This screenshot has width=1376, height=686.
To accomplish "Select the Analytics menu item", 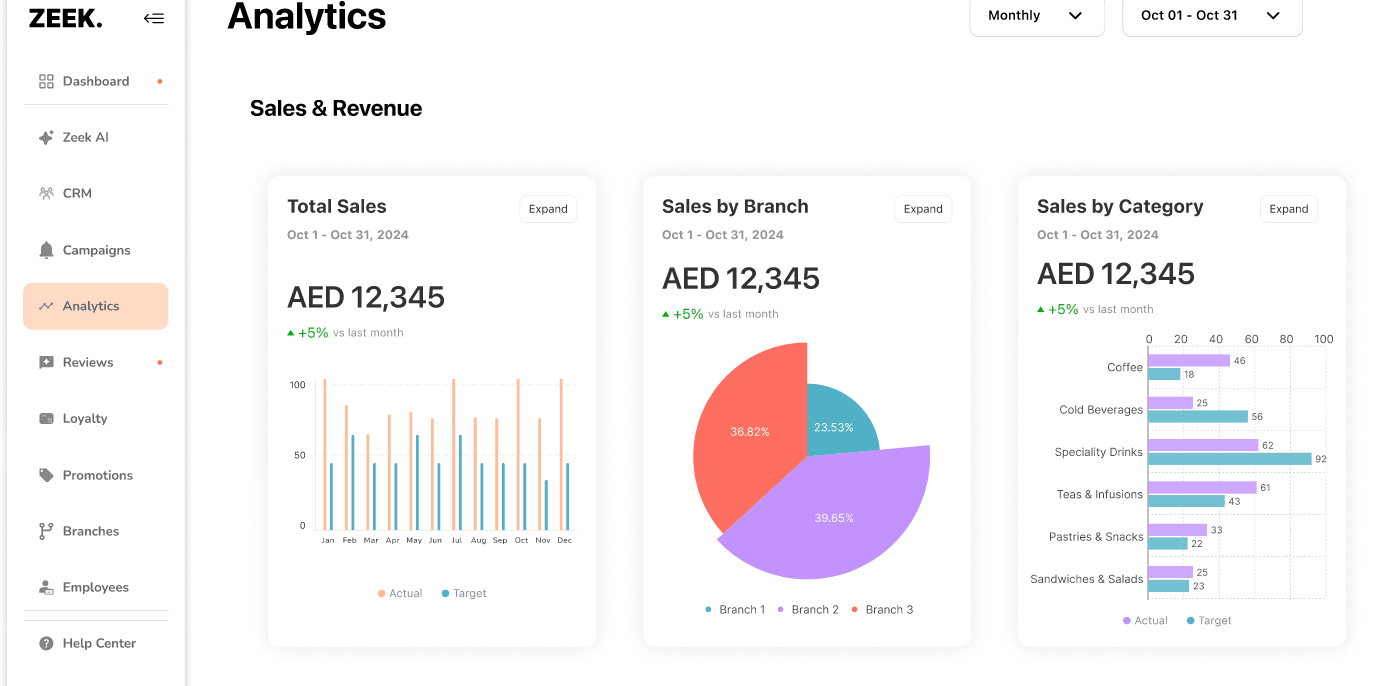I will [96, 306].
